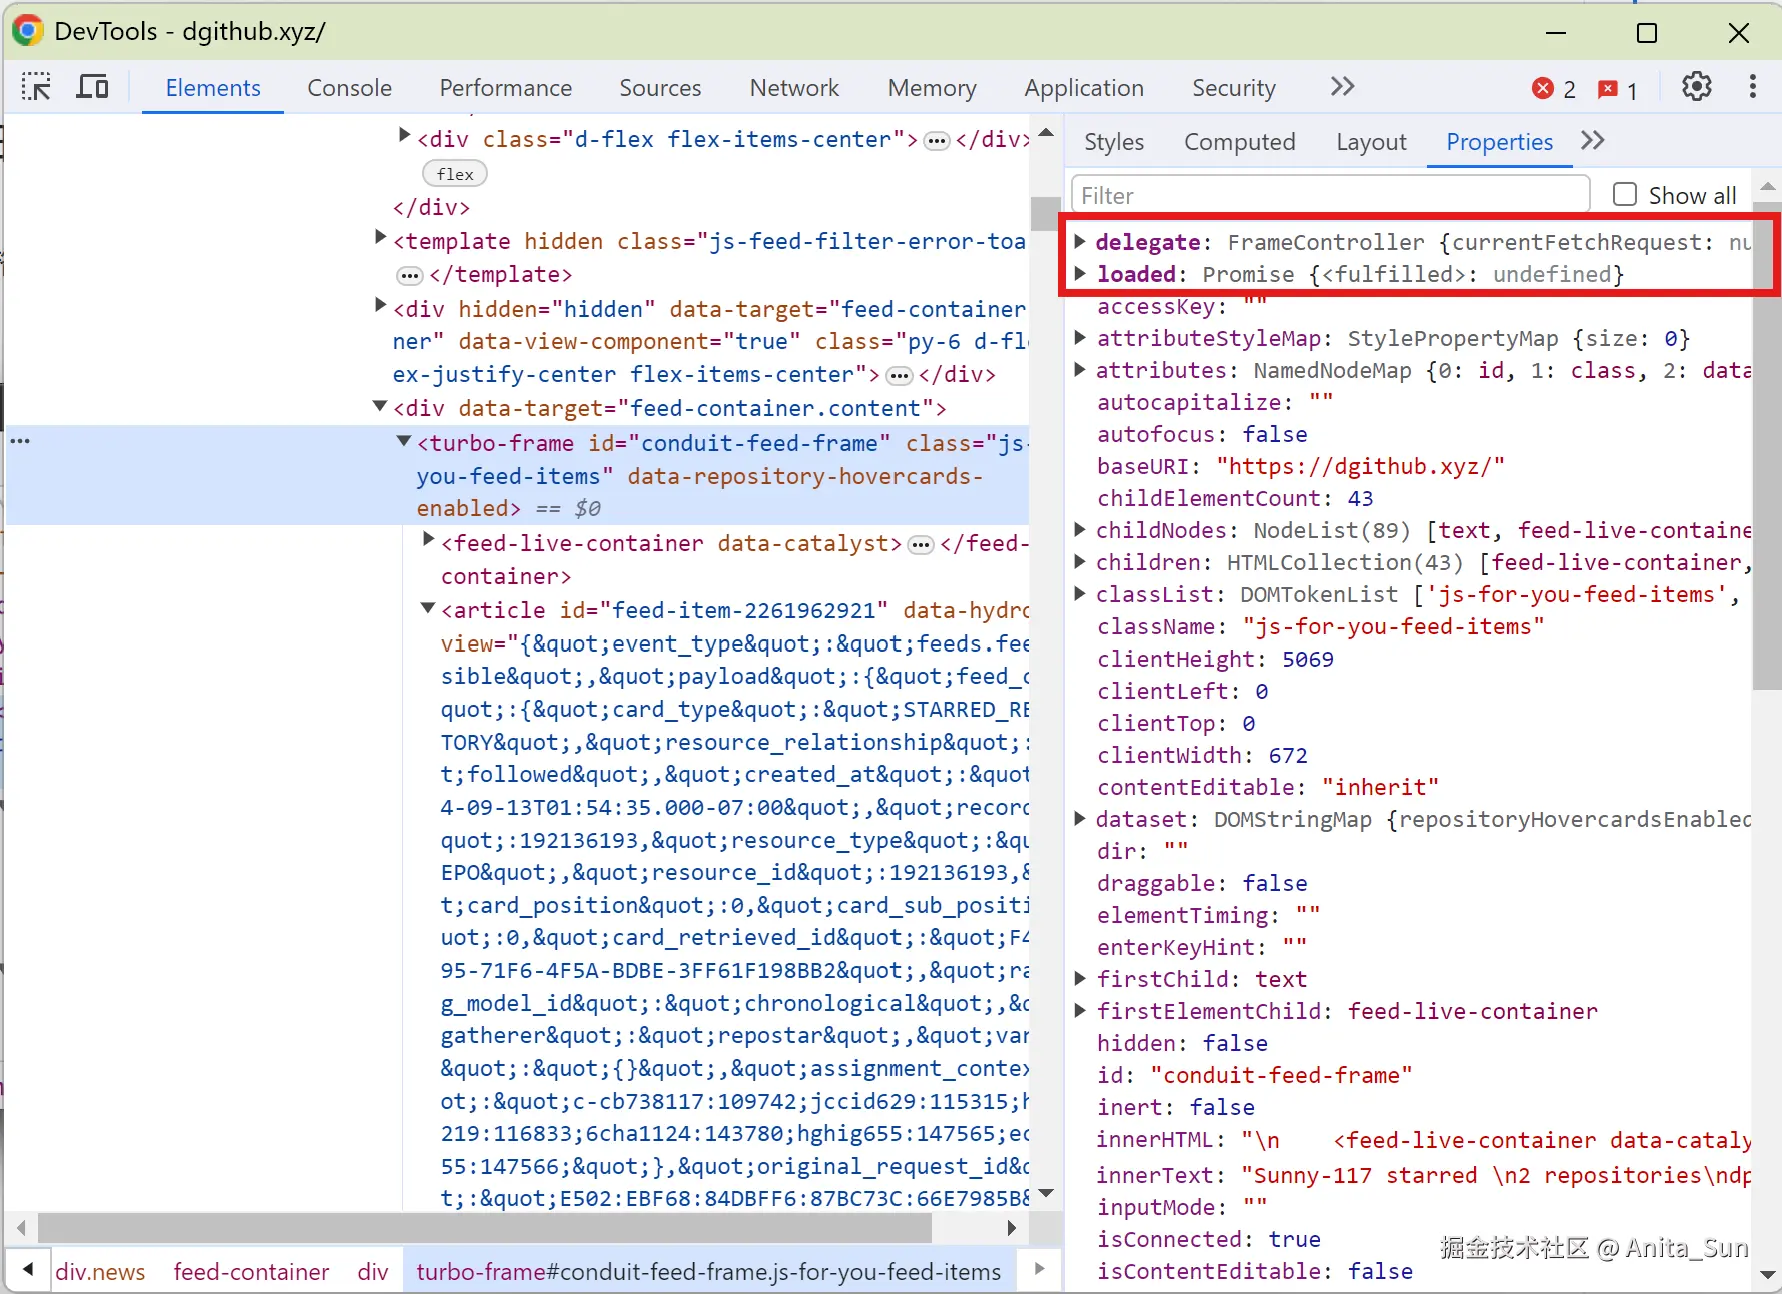
Task: Toggle the device toolbar icon
Action: (x=92, y=87)
